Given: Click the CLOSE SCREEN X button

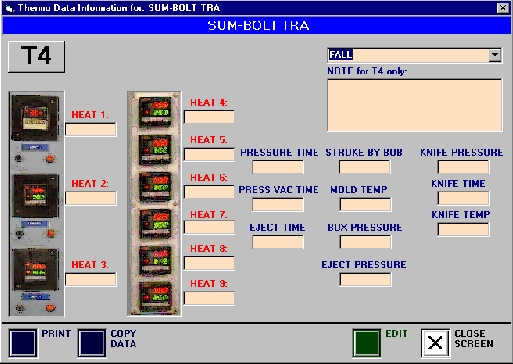Looking at the screenshot, I should (x=435, y=343).
